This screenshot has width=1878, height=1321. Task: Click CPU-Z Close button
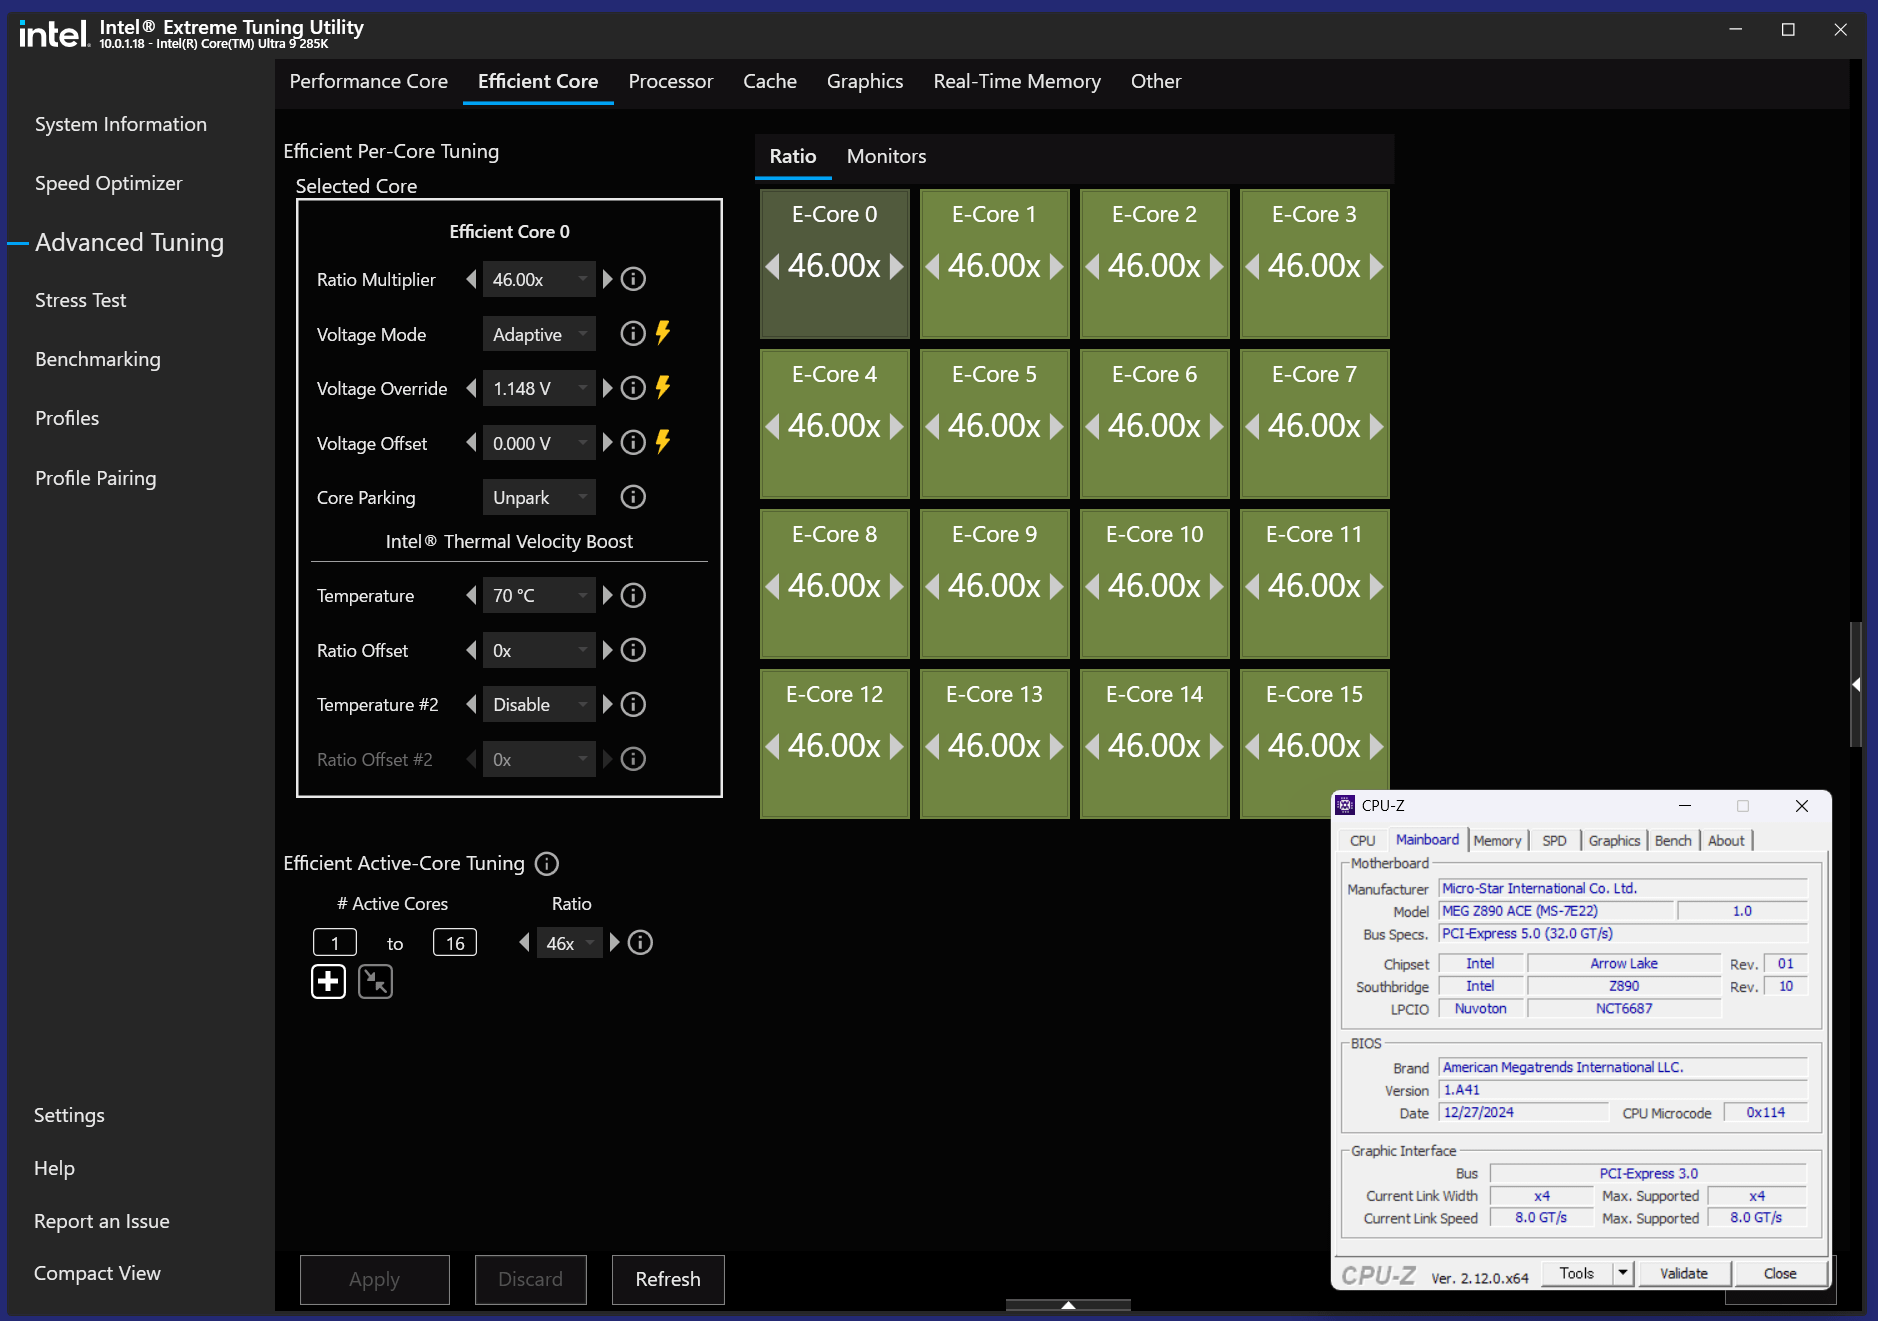pyautogui.click(x=1780, y=1273)
